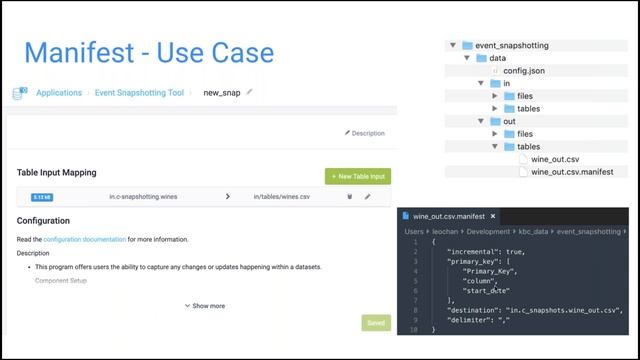Click the arrow chevron in mapping row
This screenshot has height=360, width=640.
coord(228,197)
